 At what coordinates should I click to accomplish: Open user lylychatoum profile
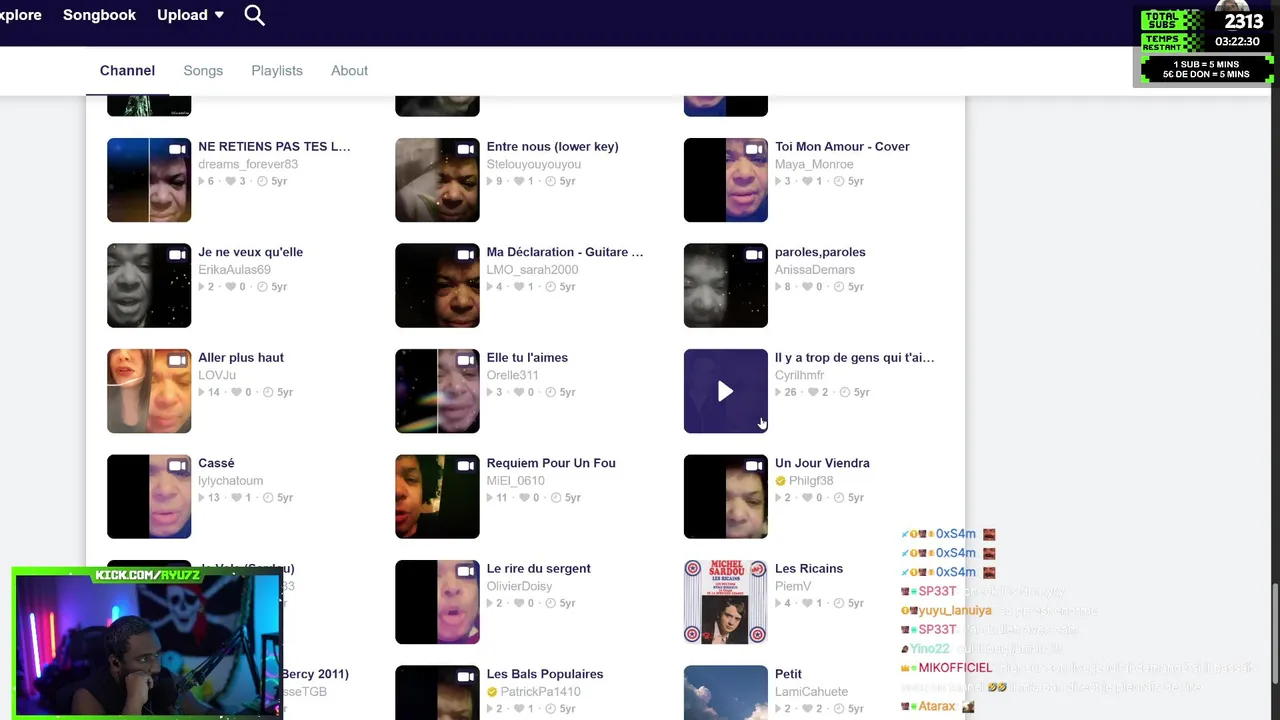click(231, 481)
